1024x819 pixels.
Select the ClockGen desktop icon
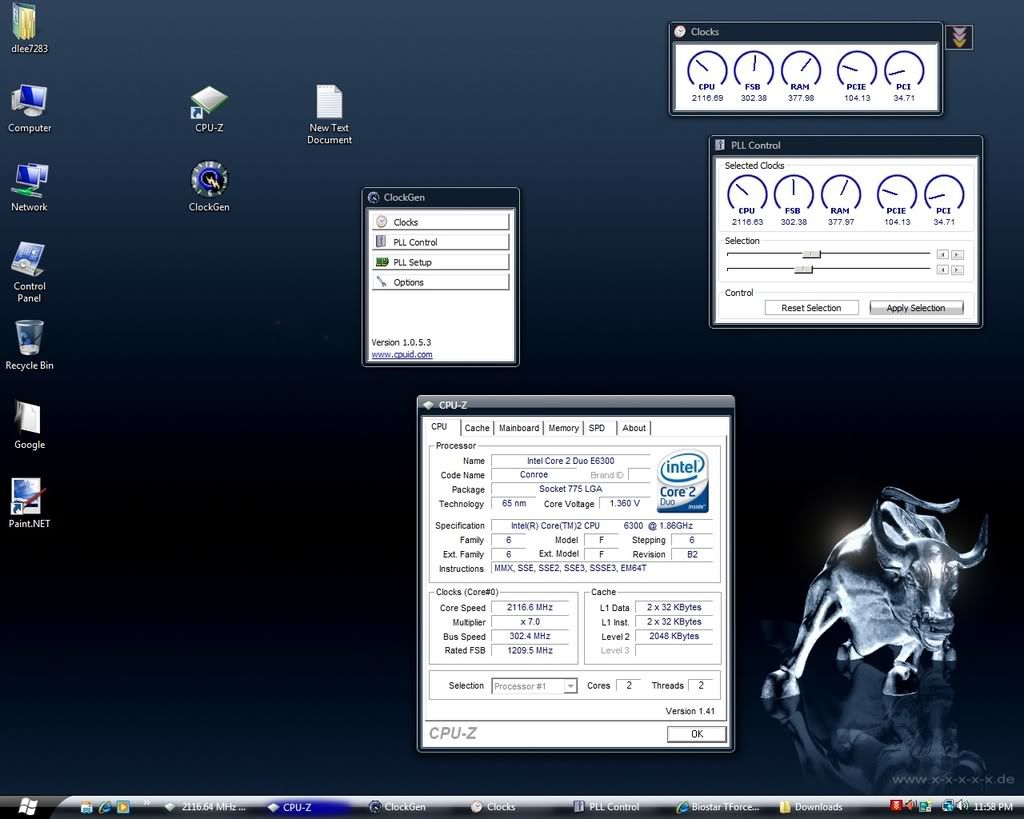(x=209, y=187)
